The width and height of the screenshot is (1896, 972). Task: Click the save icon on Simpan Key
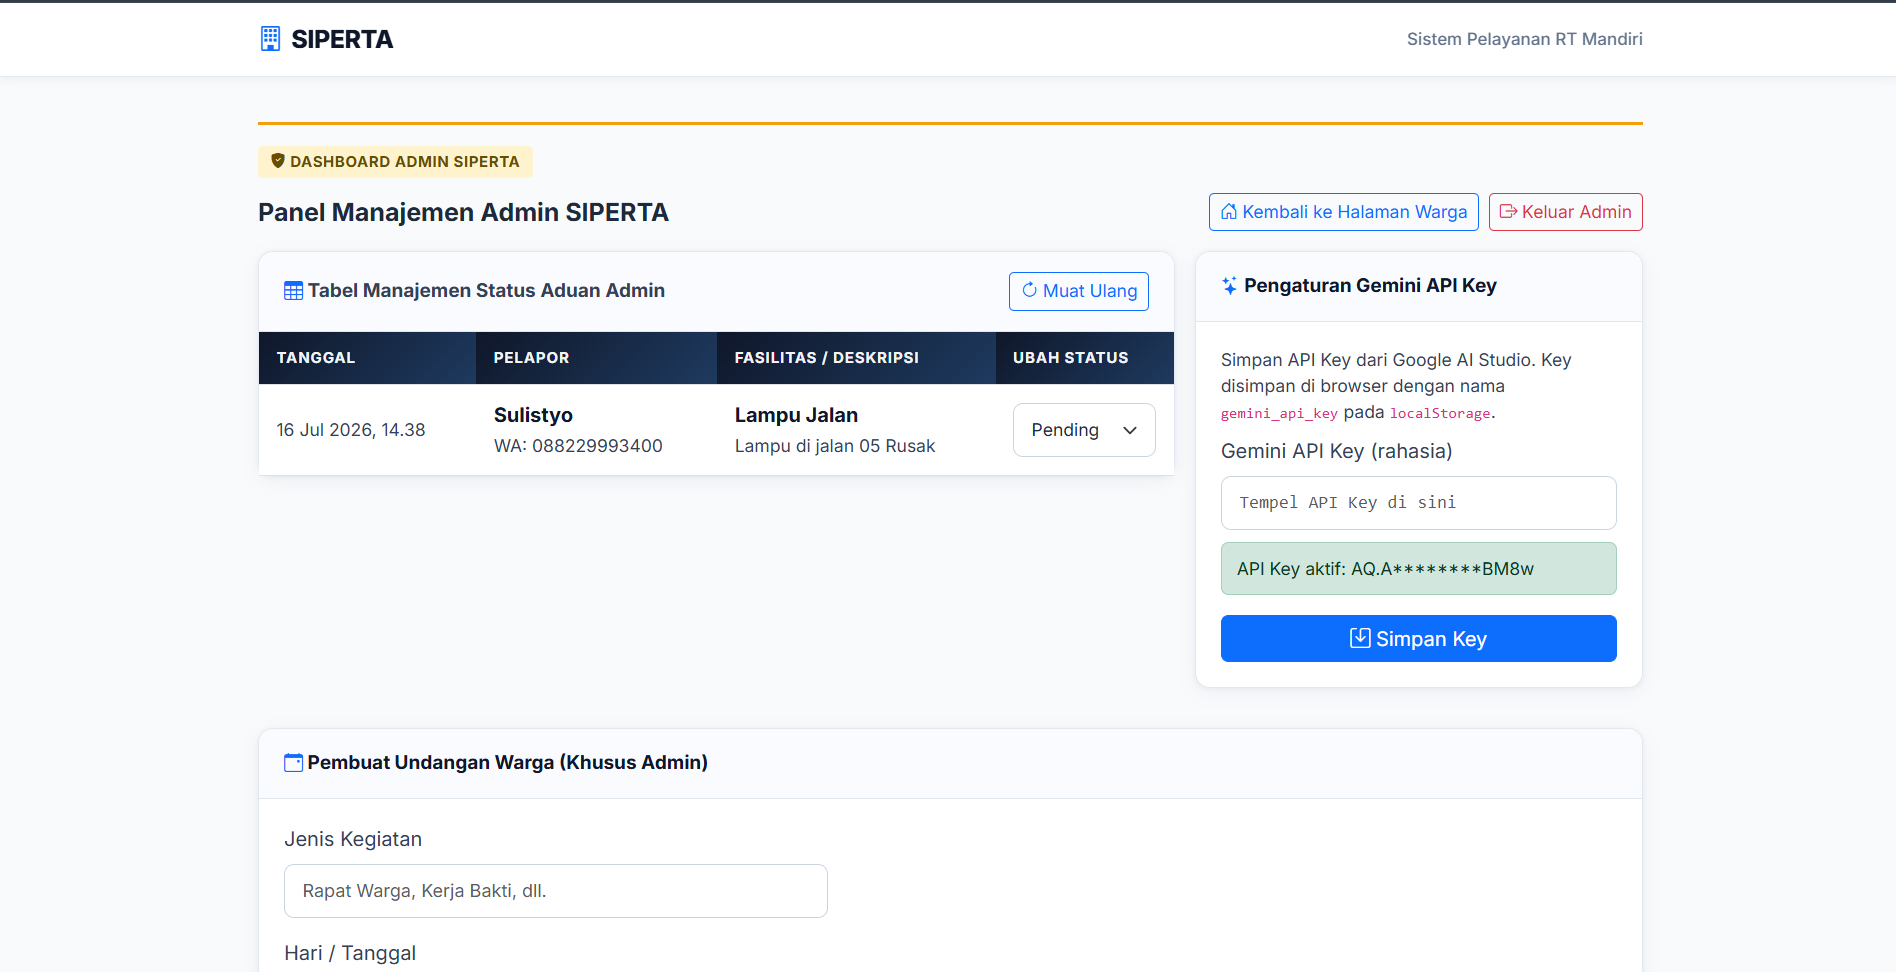coord(1360,638)
